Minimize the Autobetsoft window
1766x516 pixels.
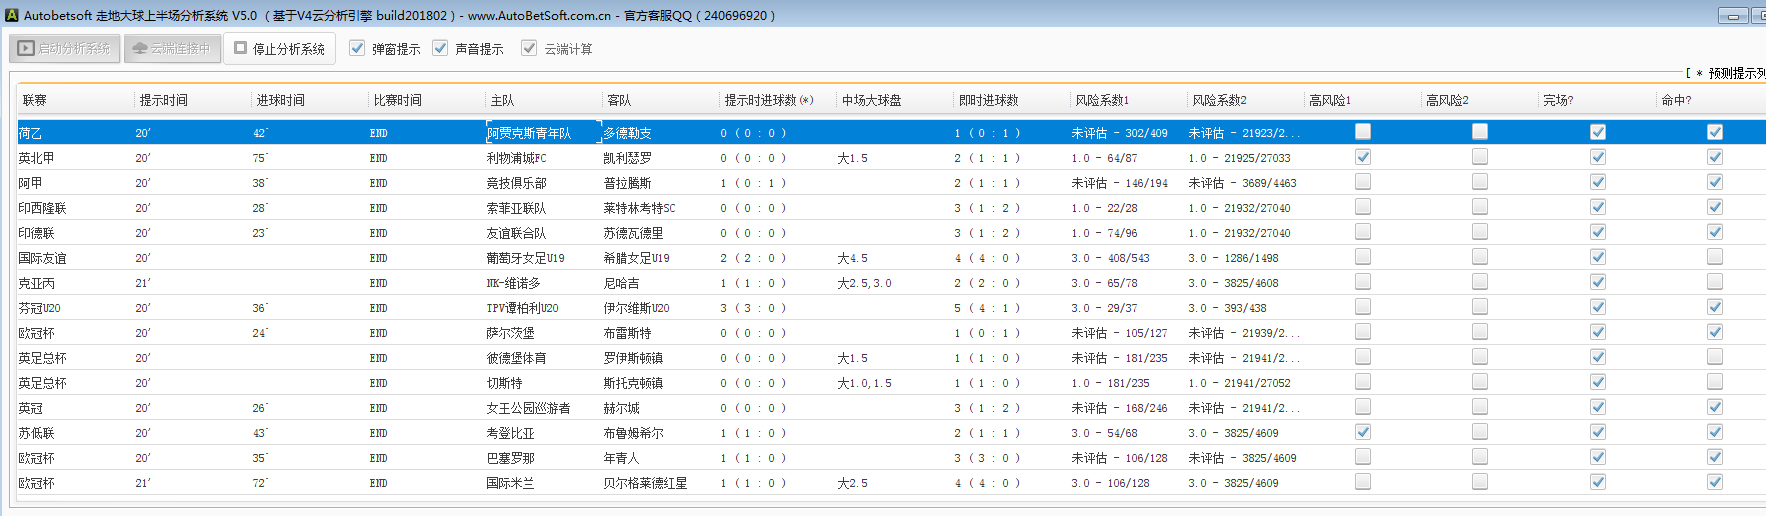1733,15
